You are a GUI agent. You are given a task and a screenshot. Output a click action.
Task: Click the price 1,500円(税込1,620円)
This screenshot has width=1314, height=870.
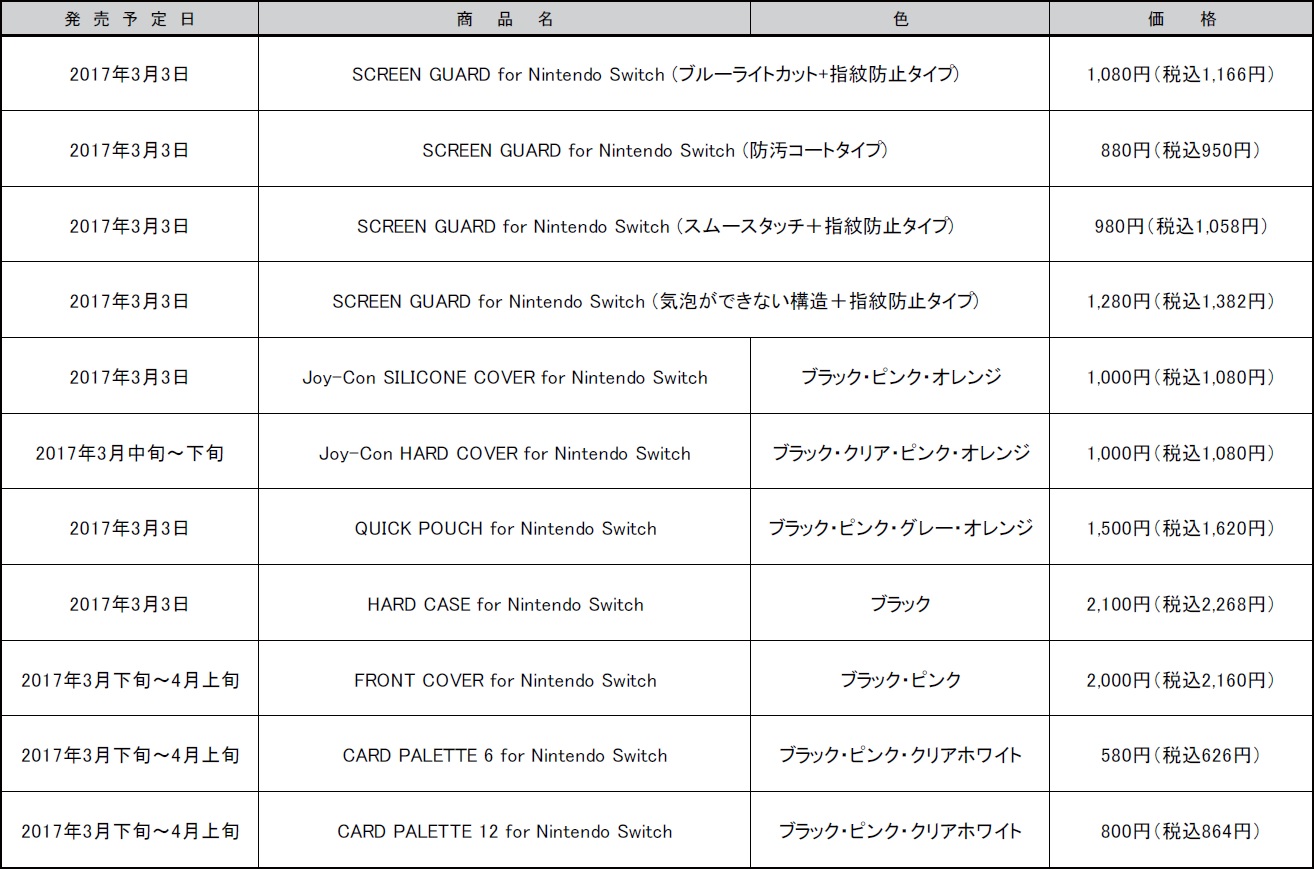[1181, 528]
